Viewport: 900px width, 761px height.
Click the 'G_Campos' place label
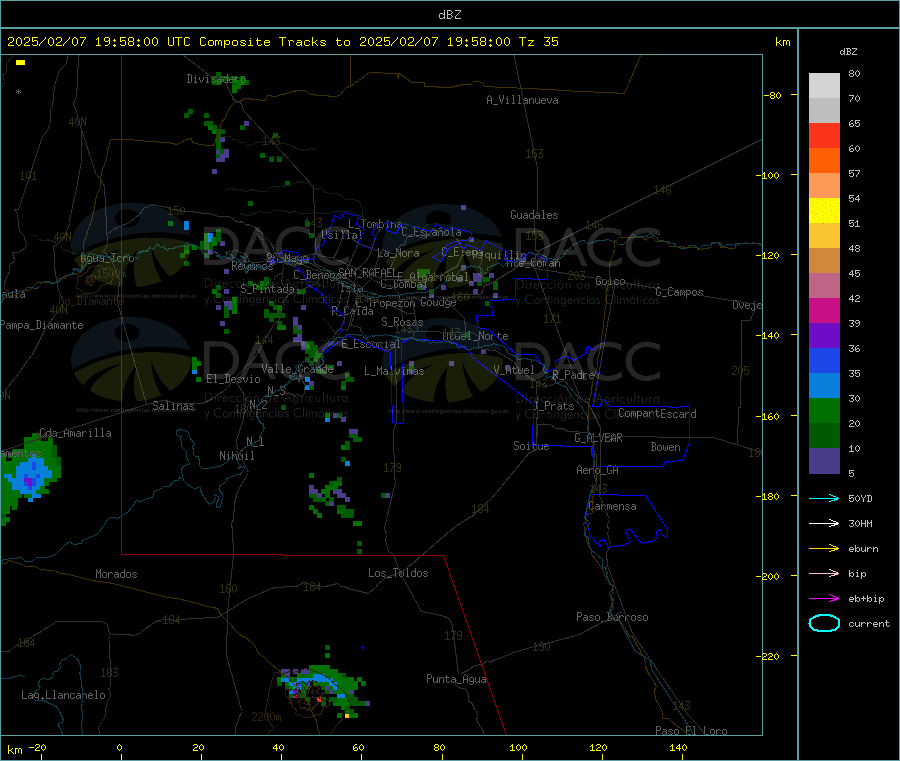pos(679,292)
